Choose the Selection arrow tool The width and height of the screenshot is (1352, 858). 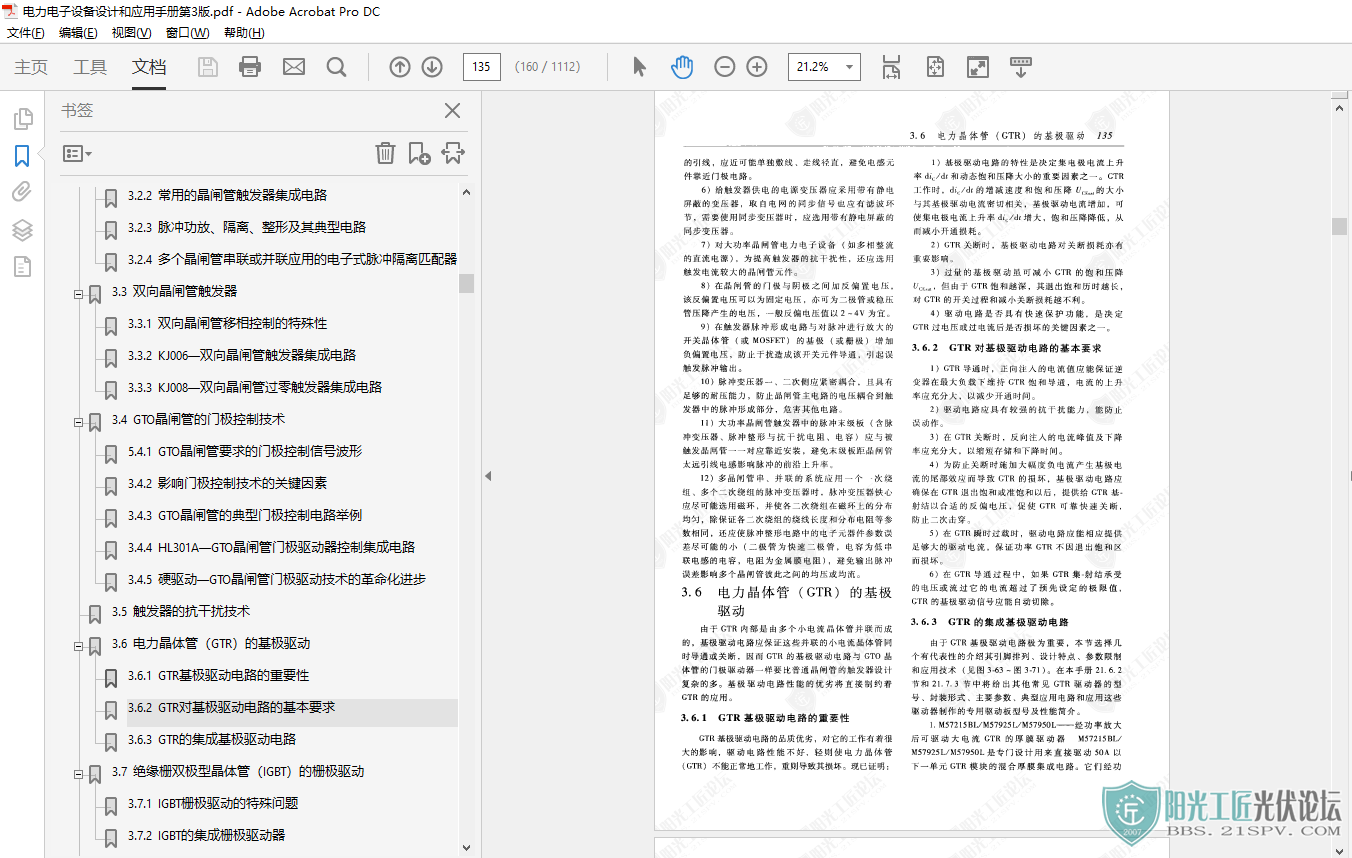tap(640, 67)
